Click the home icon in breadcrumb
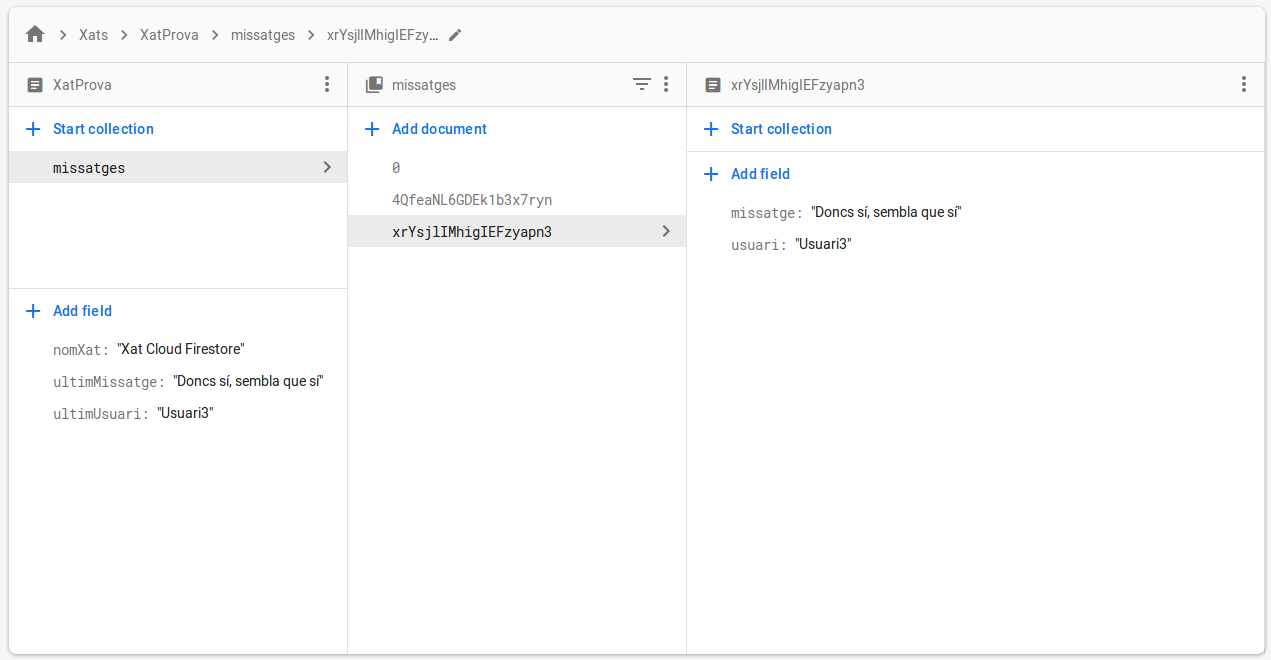Image resolution: width=1271 pixels, height=660 pixels. [35, 35]
